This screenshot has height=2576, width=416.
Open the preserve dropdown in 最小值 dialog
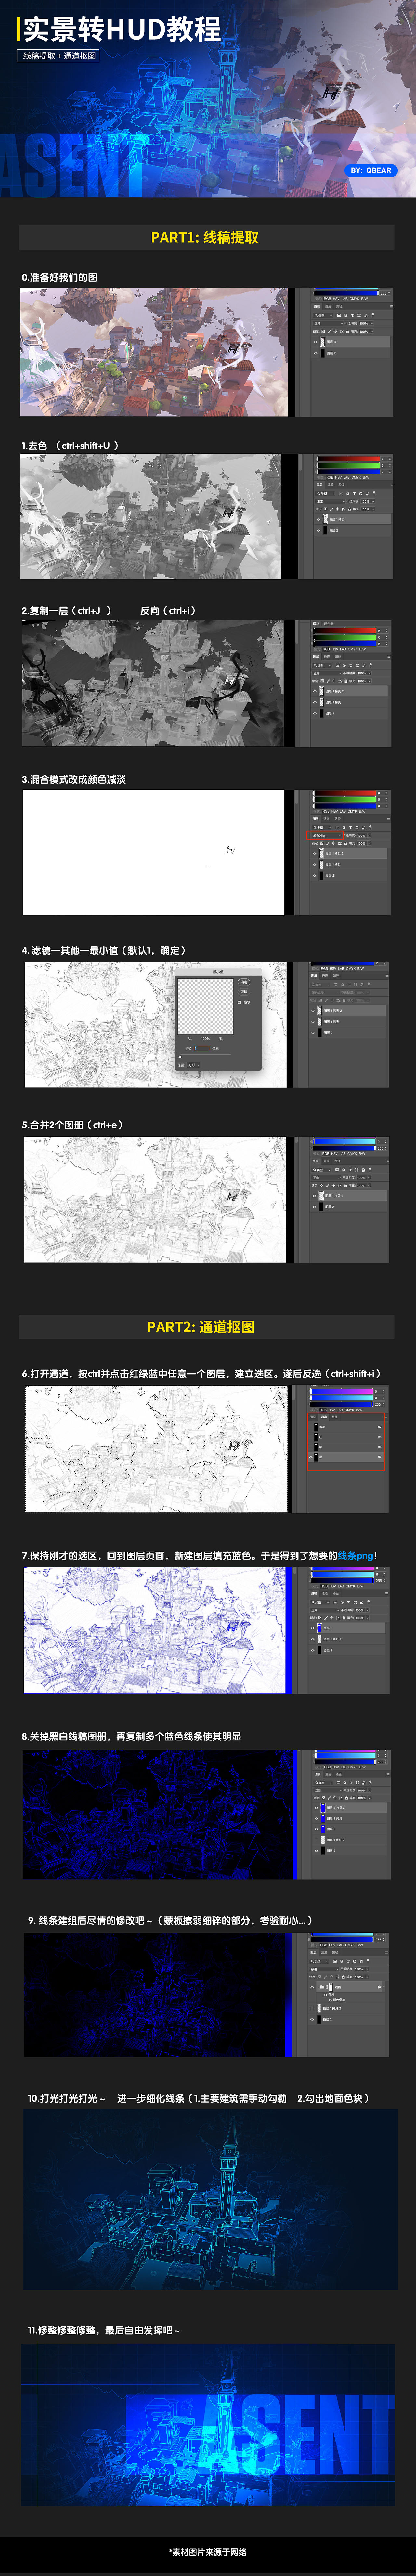[194, 1065]
